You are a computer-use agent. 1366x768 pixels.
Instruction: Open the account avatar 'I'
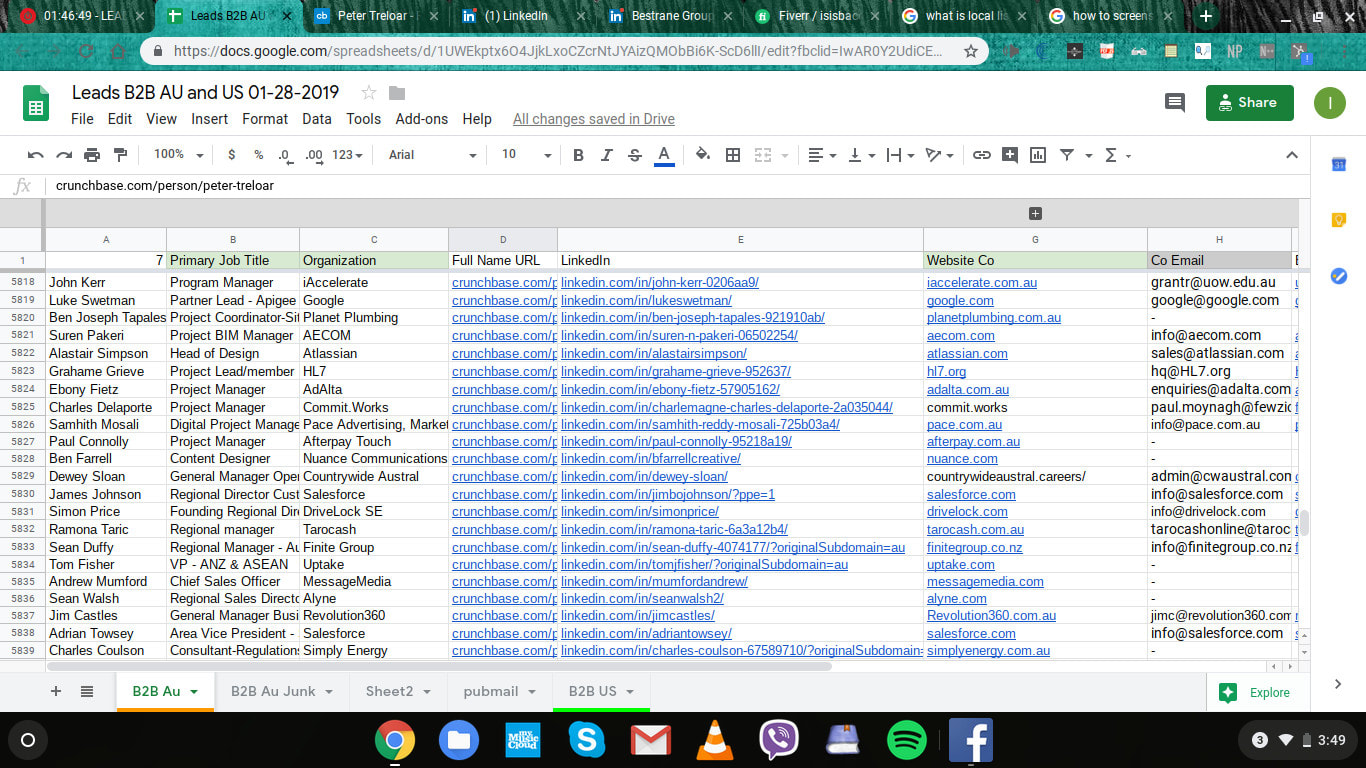(1330, 102)
